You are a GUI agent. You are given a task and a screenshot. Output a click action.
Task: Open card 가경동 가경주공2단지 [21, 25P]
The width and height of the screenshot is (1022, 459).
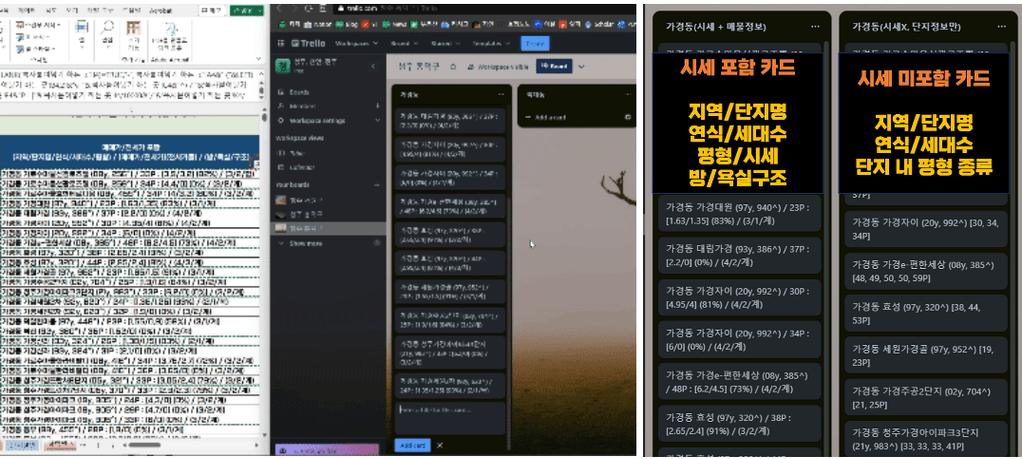926,398
